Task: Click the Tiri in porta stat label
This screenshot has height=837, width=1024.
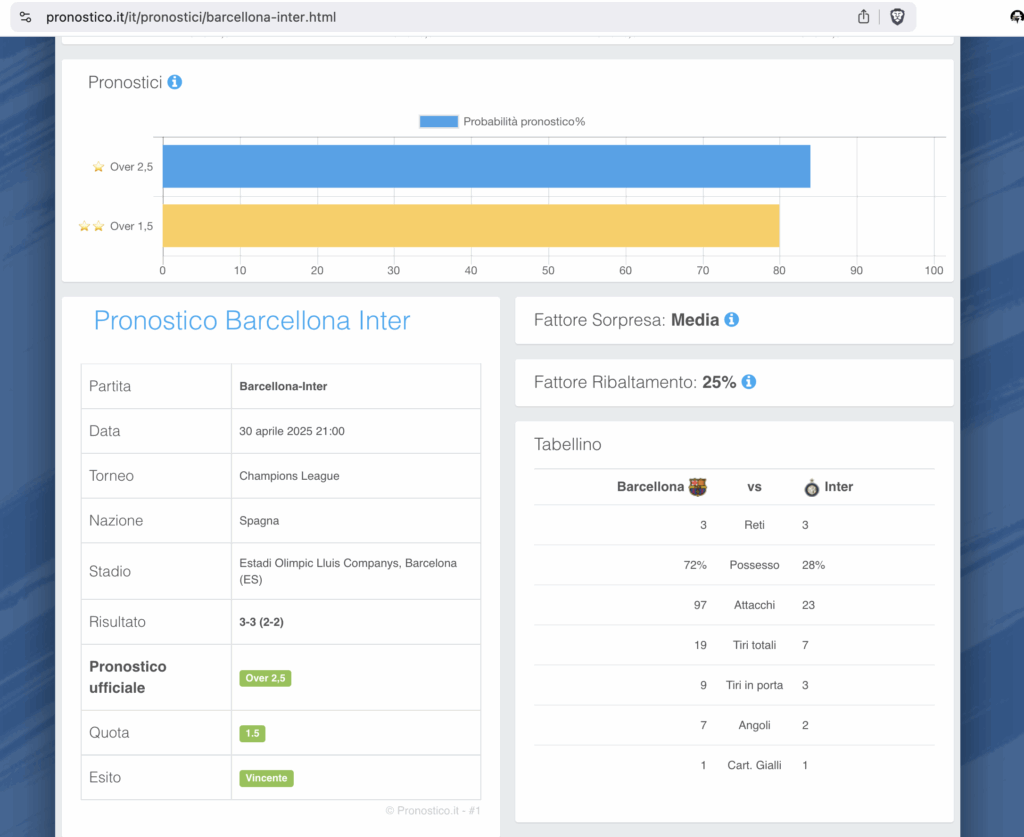Action: 754,686
